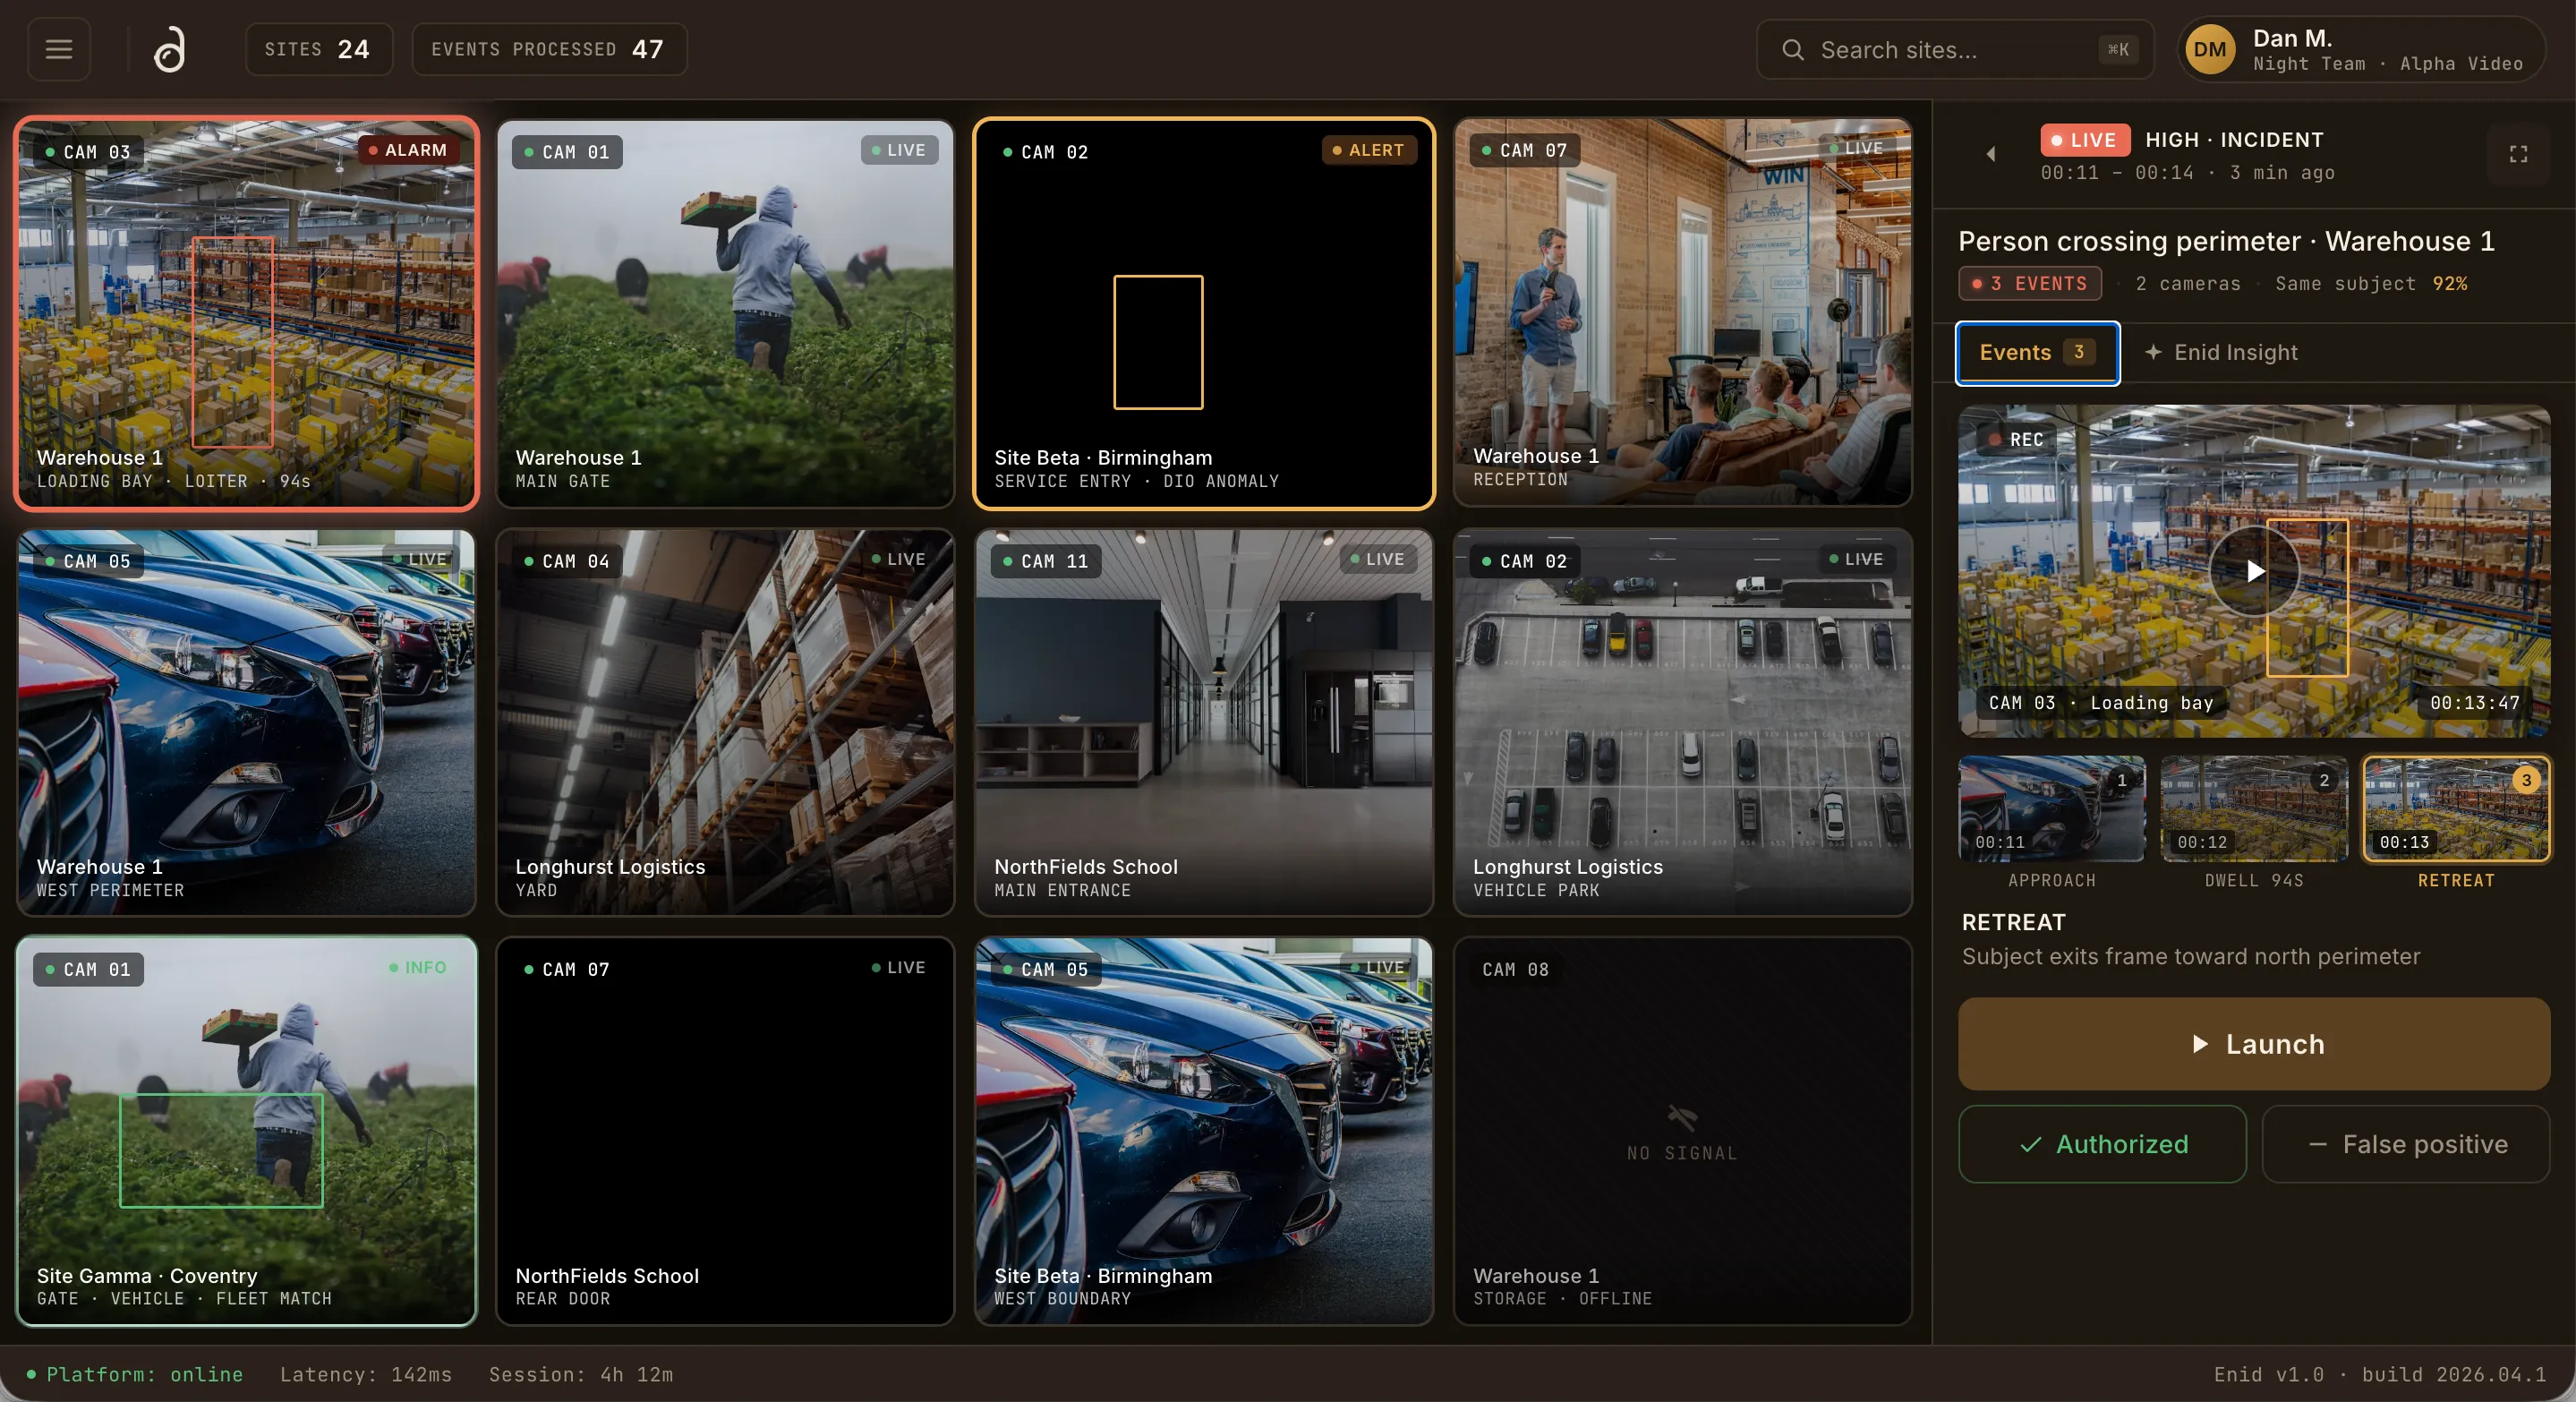
Task: Focus the Search sites field
Action: (1955, 50)
